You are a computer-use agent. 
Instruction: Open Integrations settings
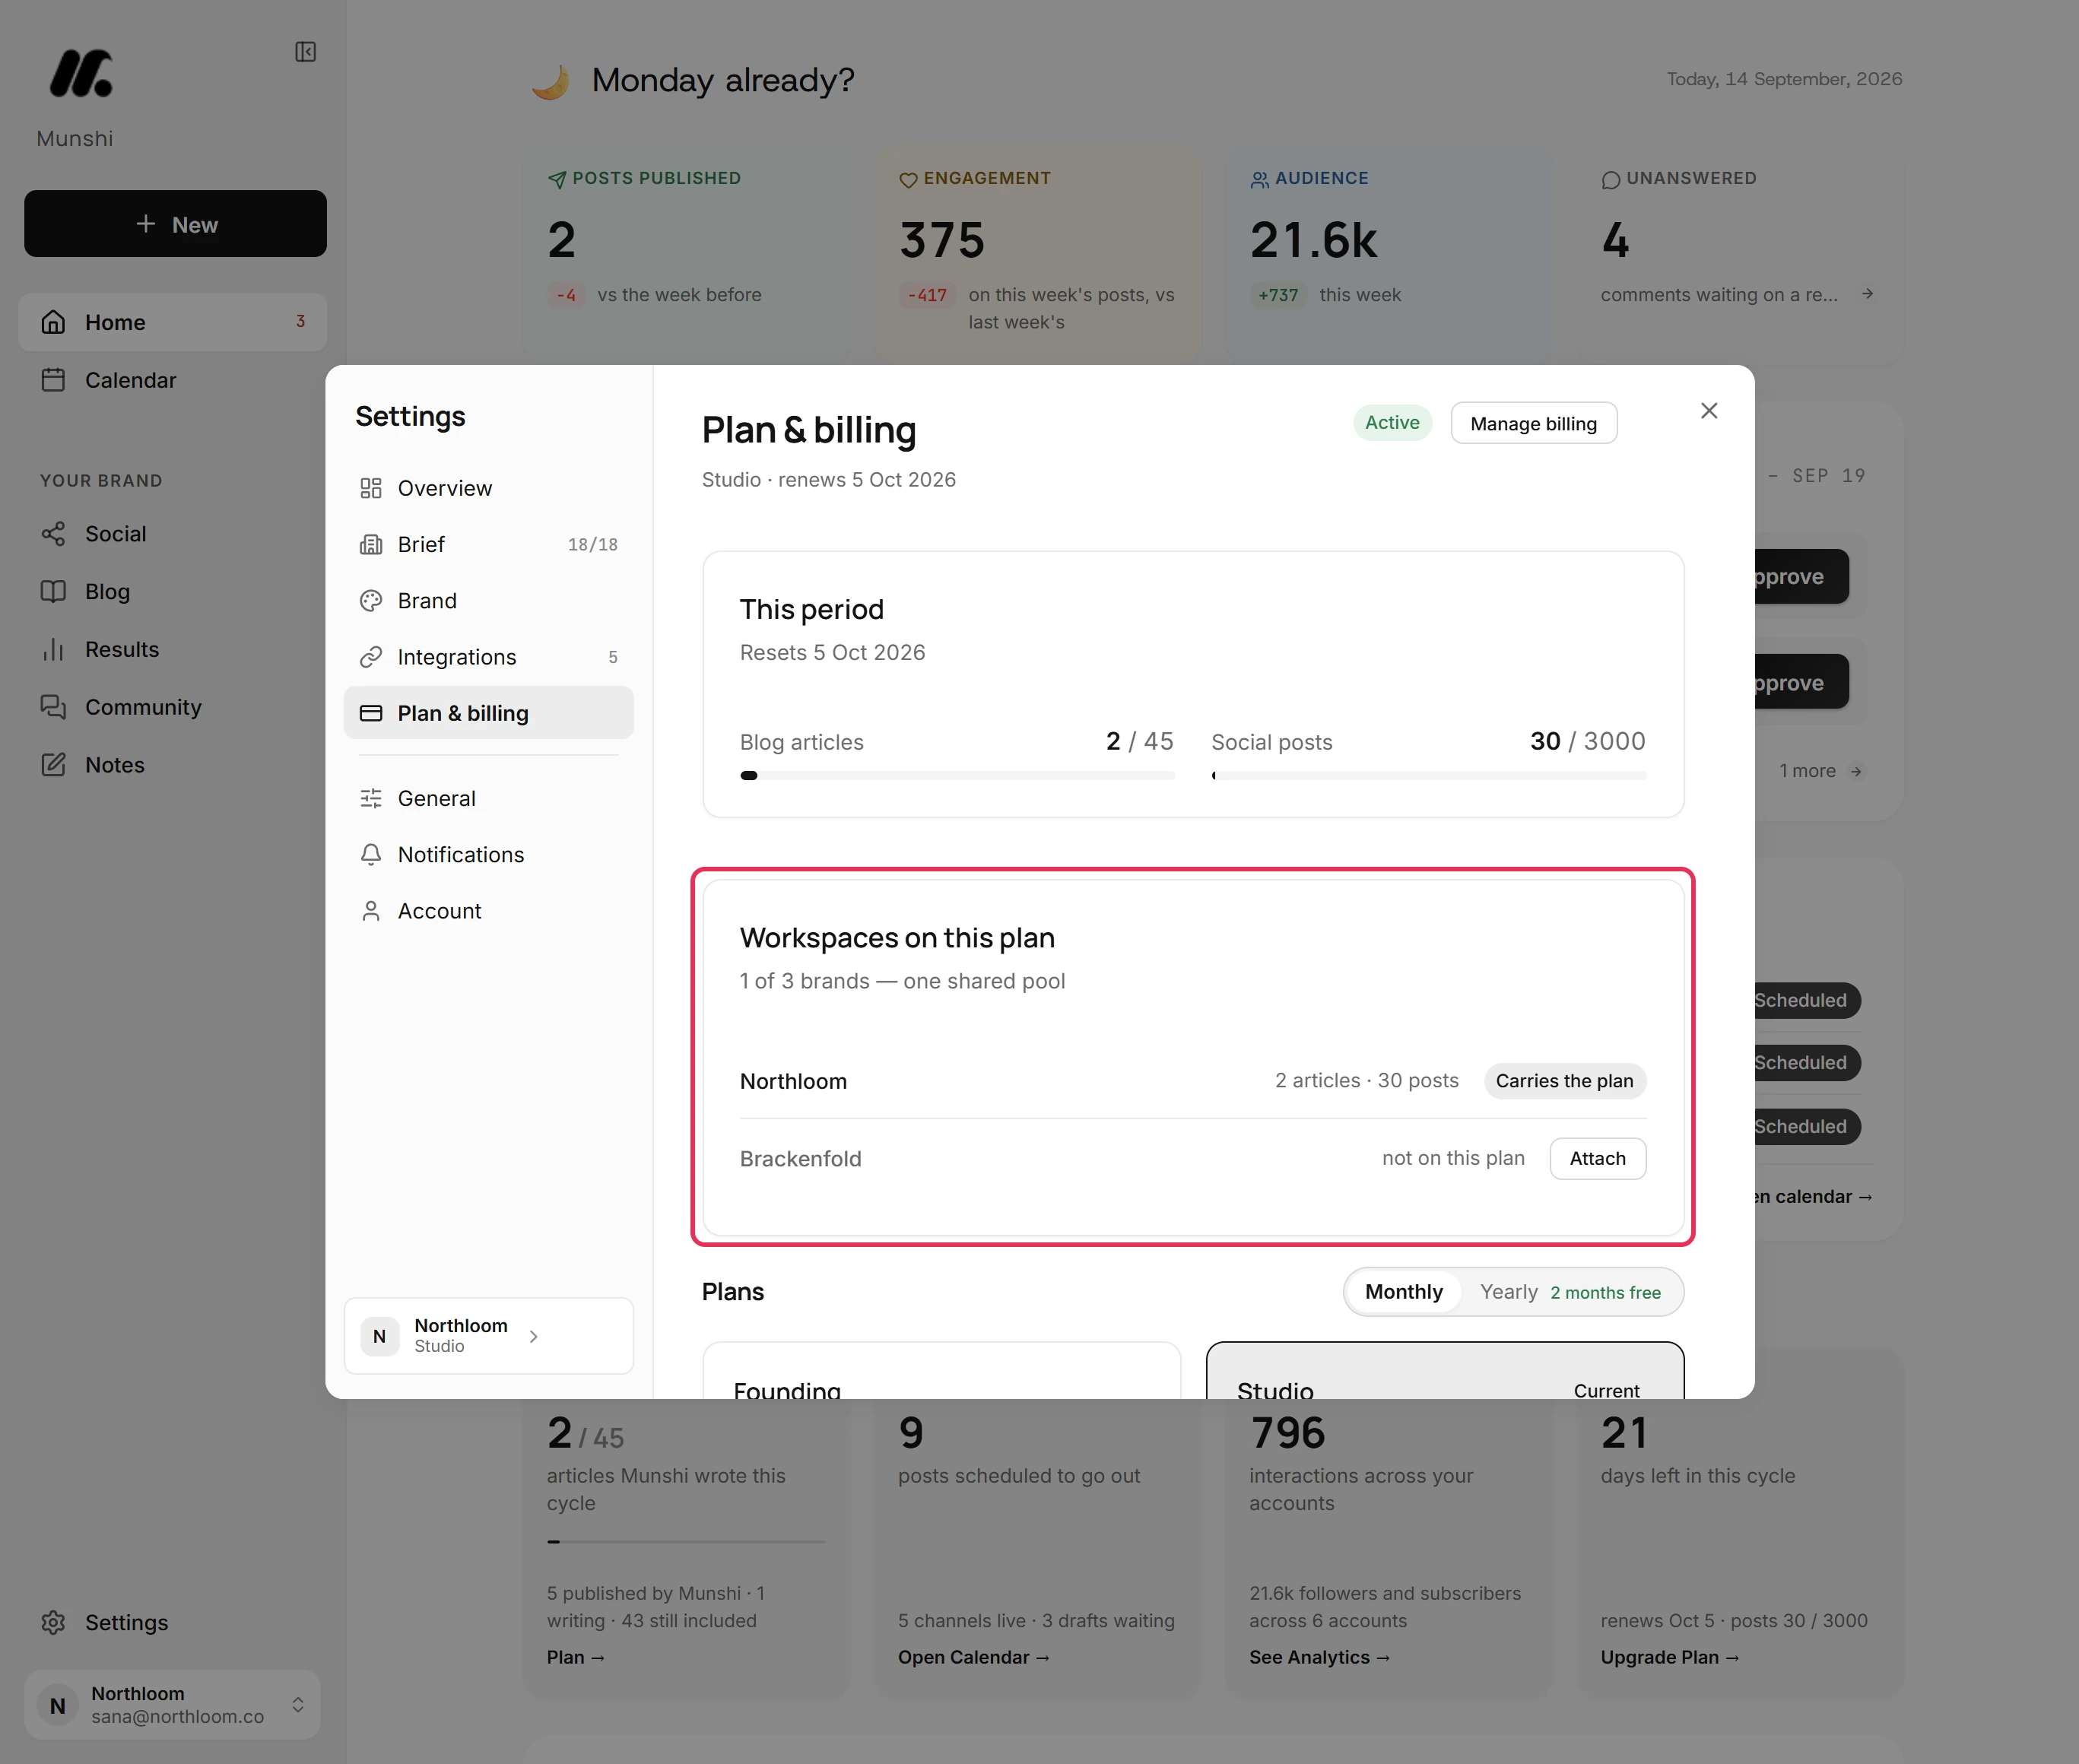coord(489,657)
